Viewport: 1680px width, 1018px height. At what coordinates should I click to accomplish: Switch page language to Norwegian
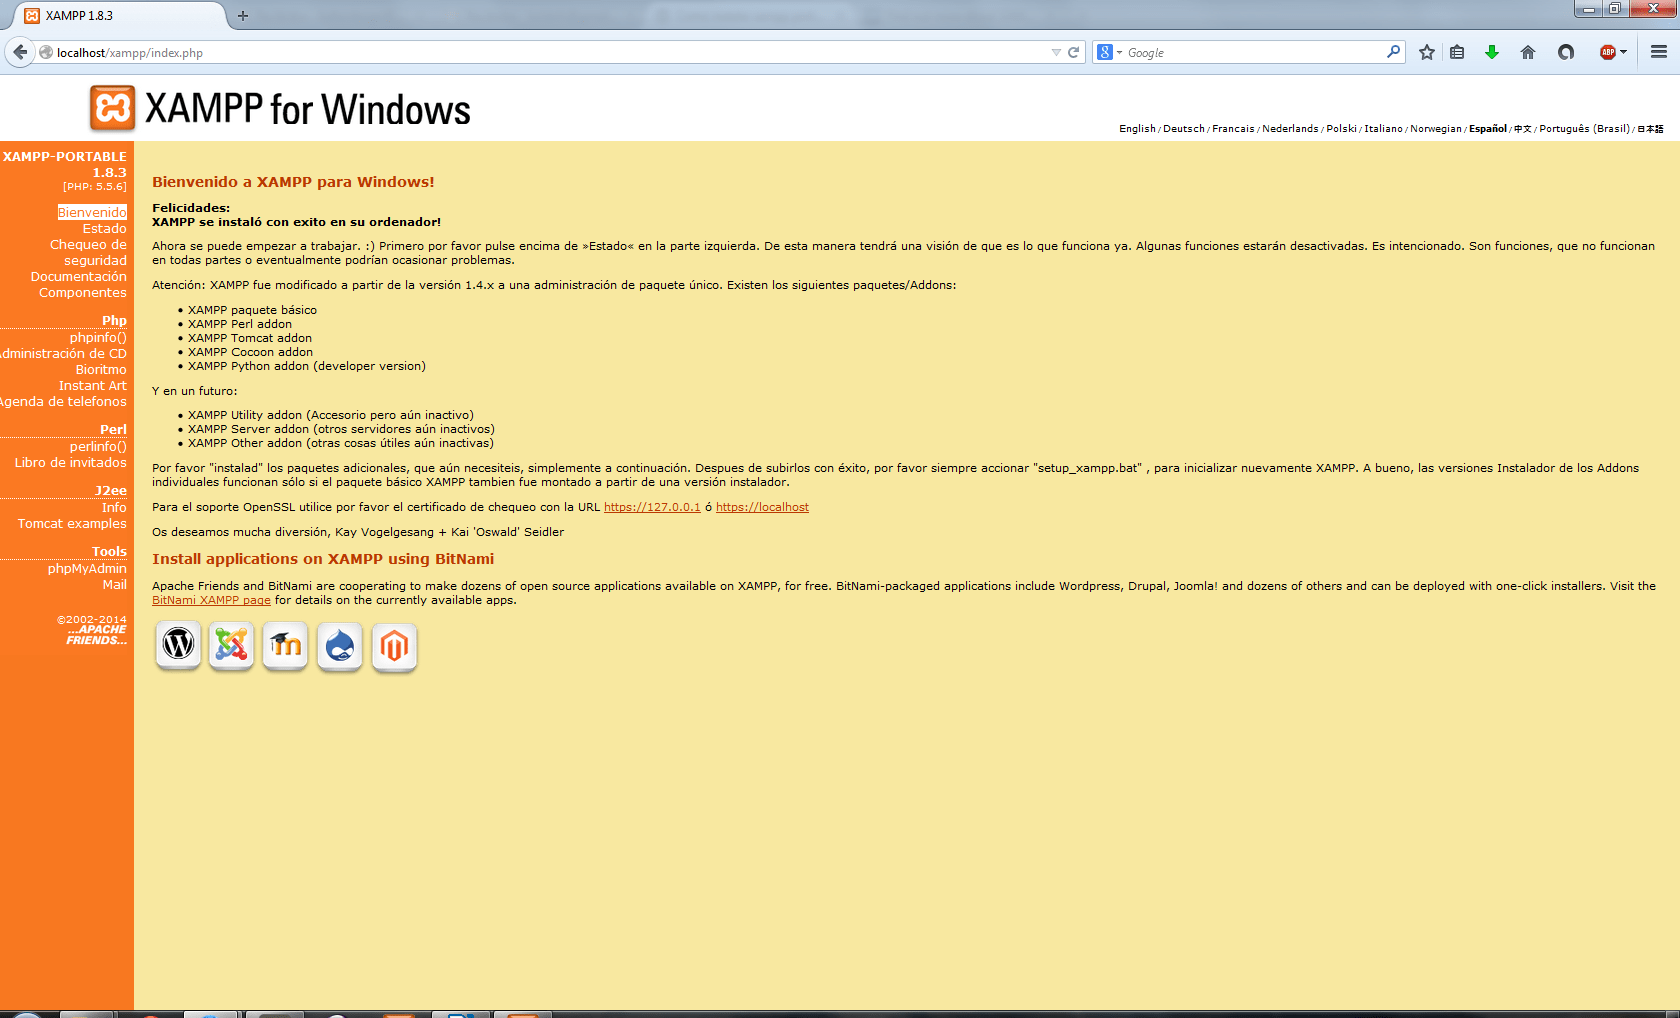[x=1436, y=128]
